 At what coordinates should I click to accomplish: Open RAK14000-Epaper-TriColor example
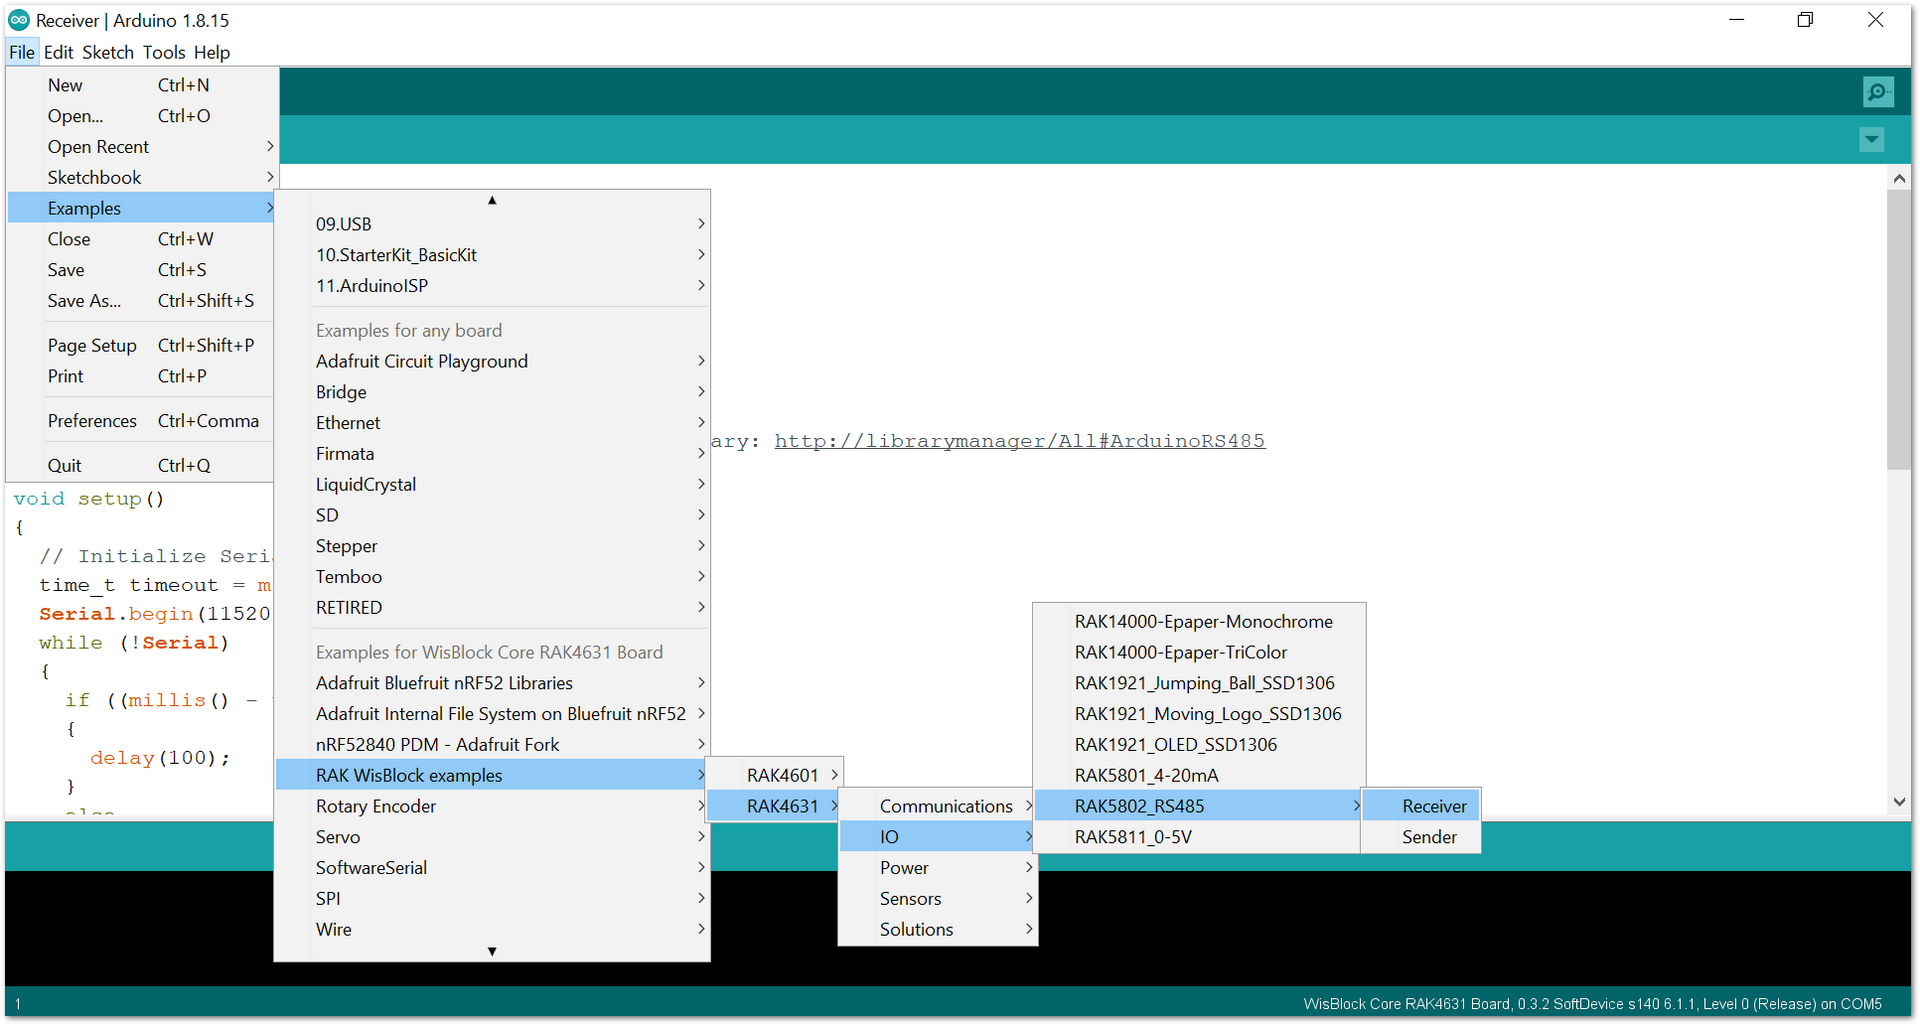coord(1199,652)
